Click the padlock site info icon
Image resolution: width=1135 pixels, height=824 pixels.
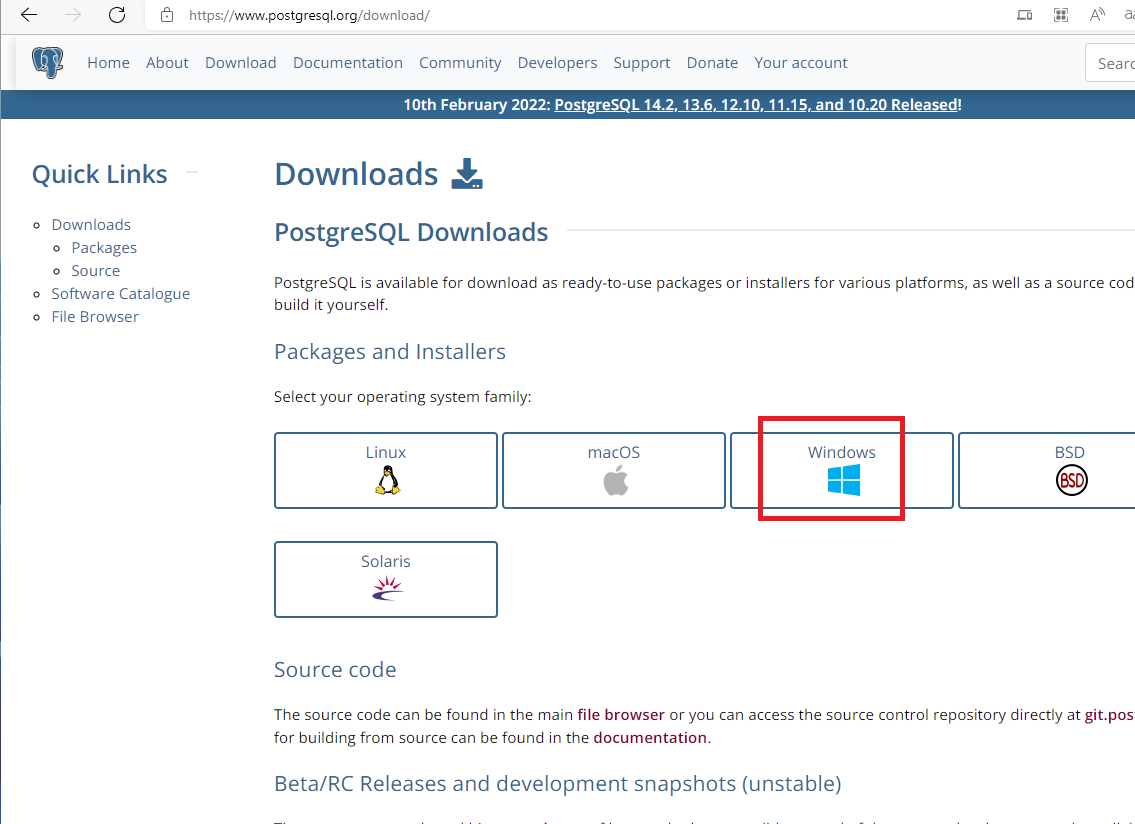(167, 15)
